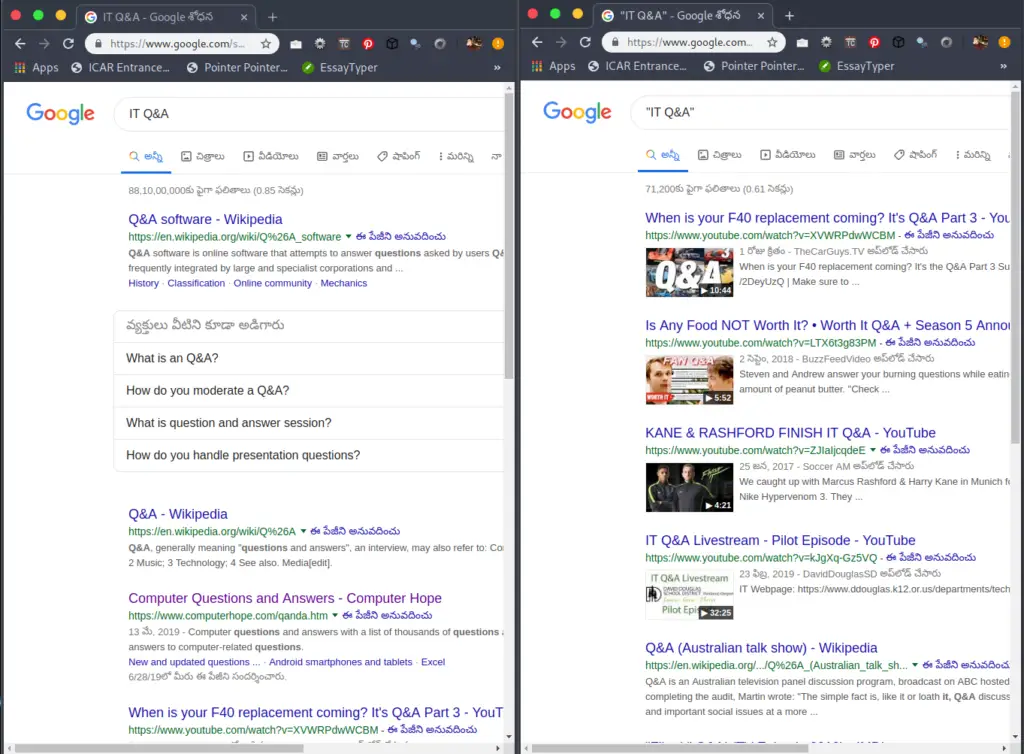This screenshot has height=754, width=1024.
Task: Click the back arrow in right window
Action: pos(537,42)
